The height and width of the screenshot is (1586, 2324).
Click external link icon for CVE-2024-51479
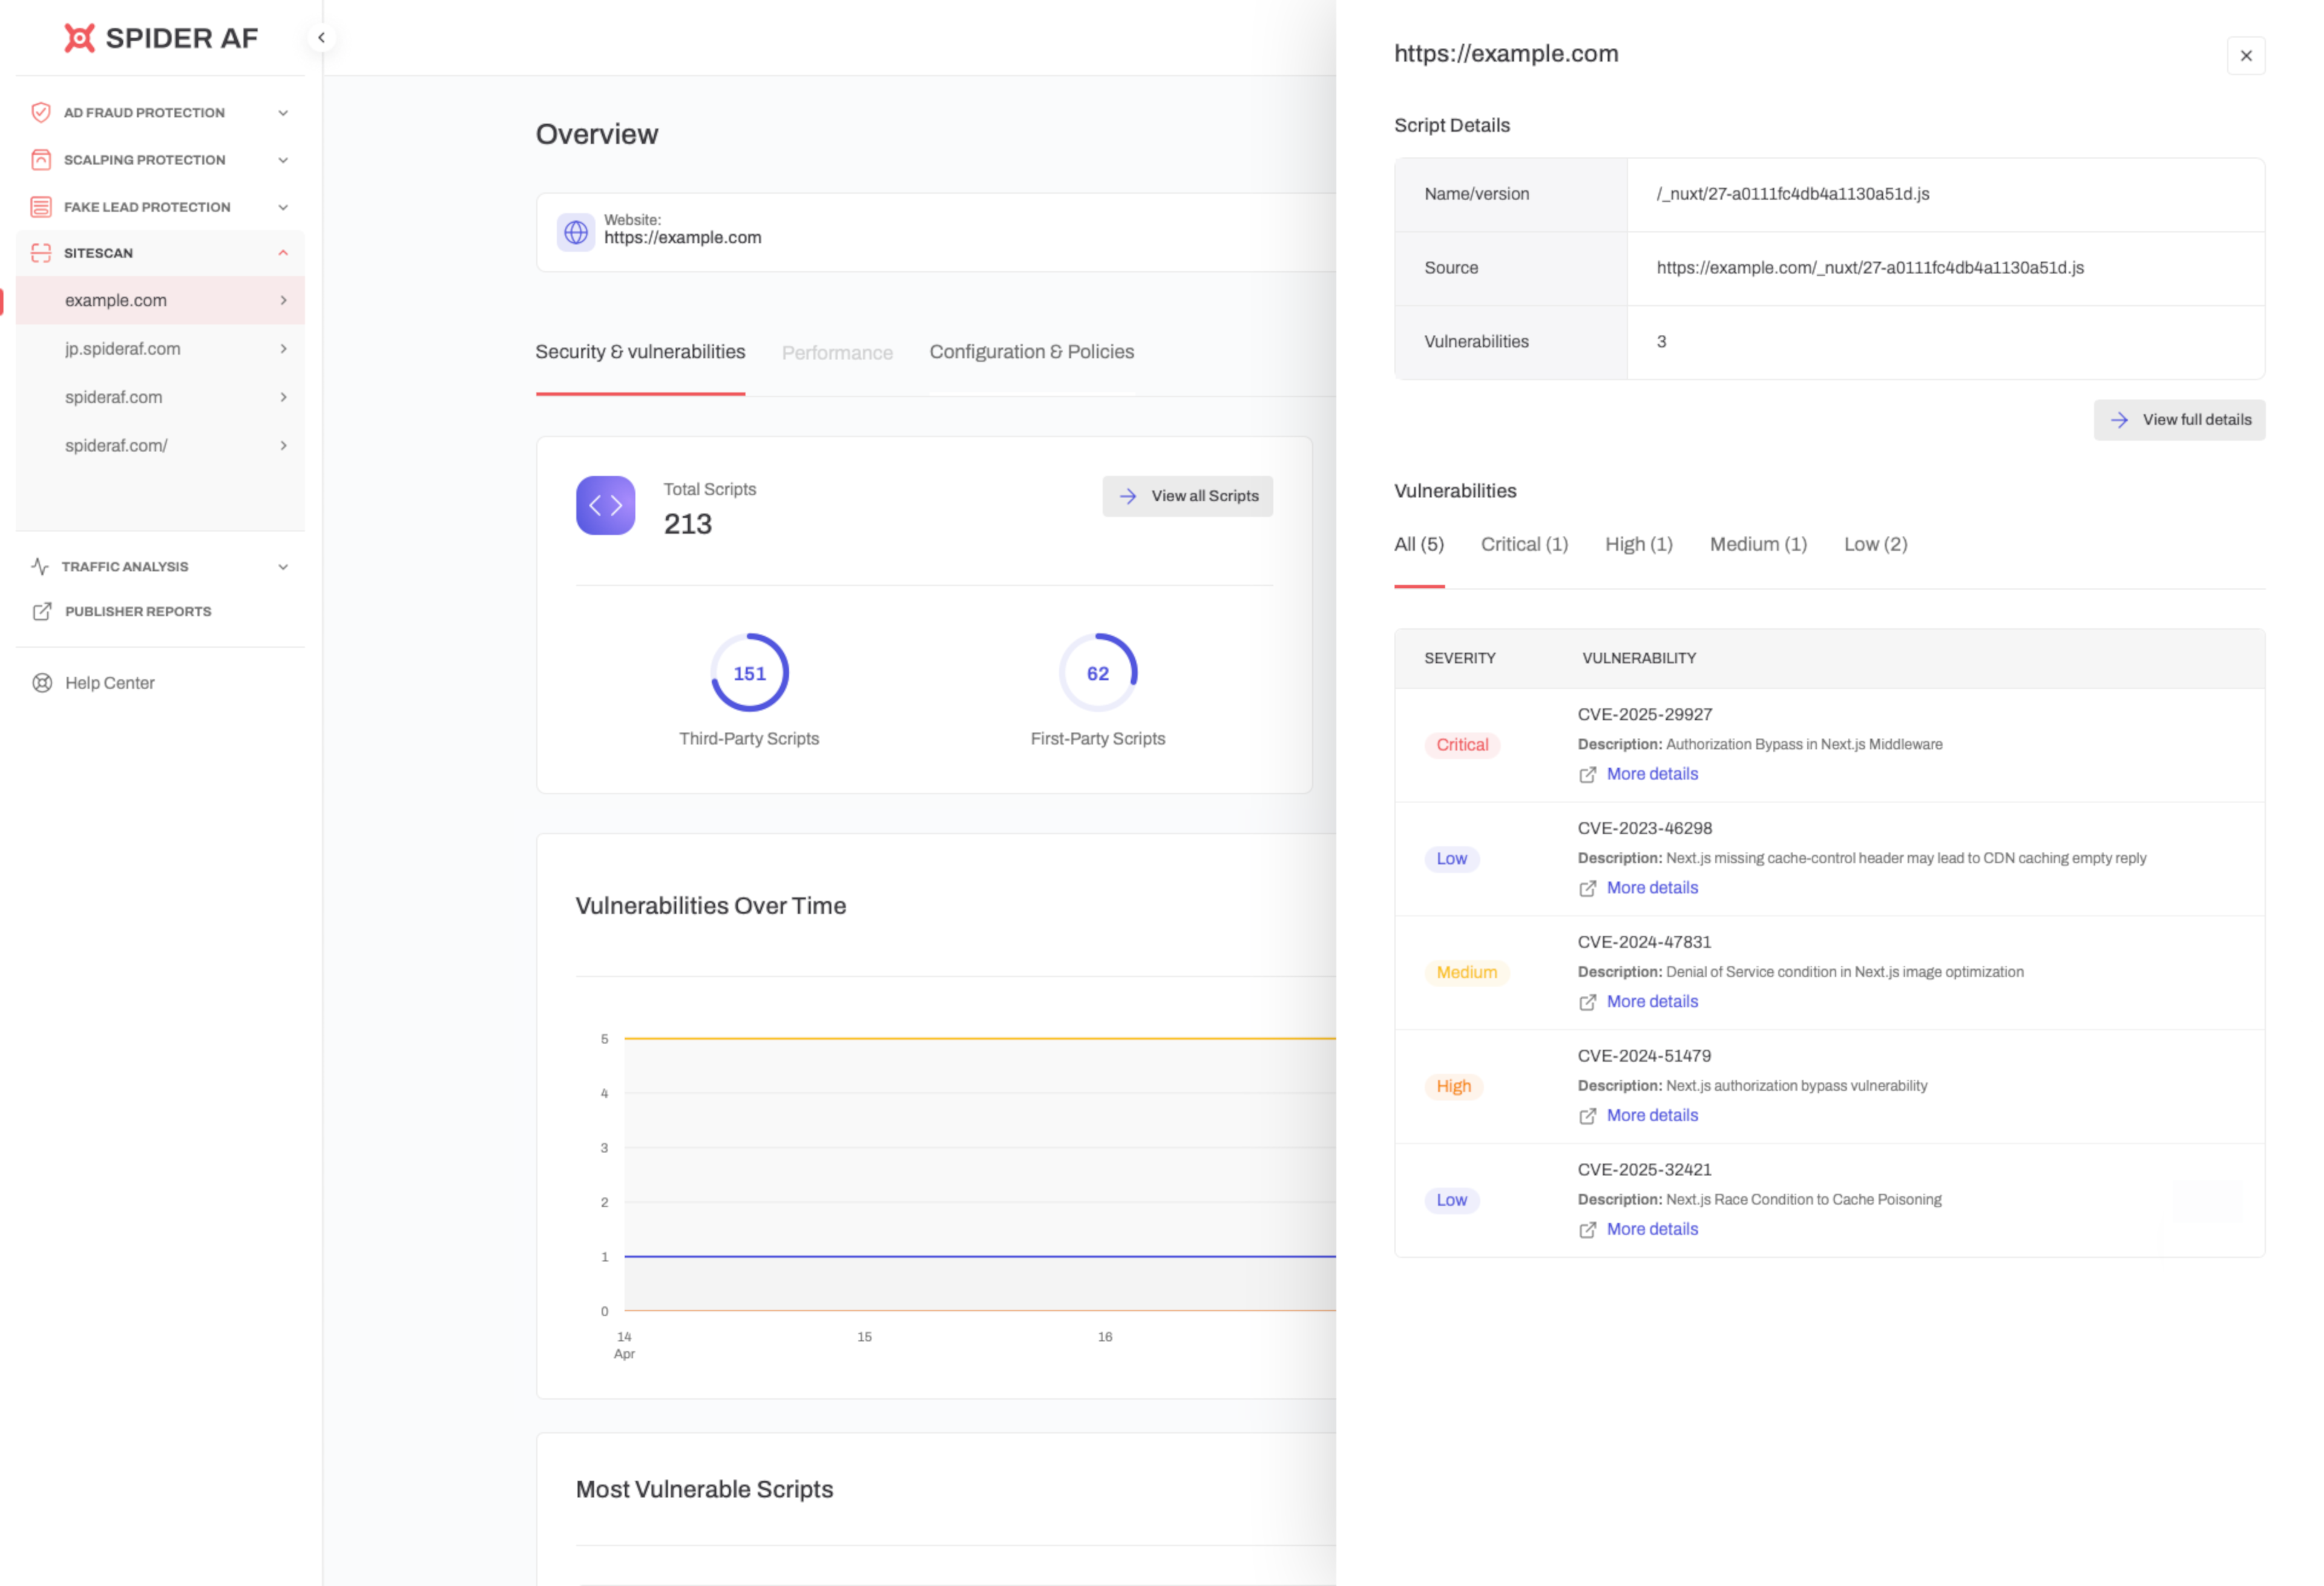1587,1116
